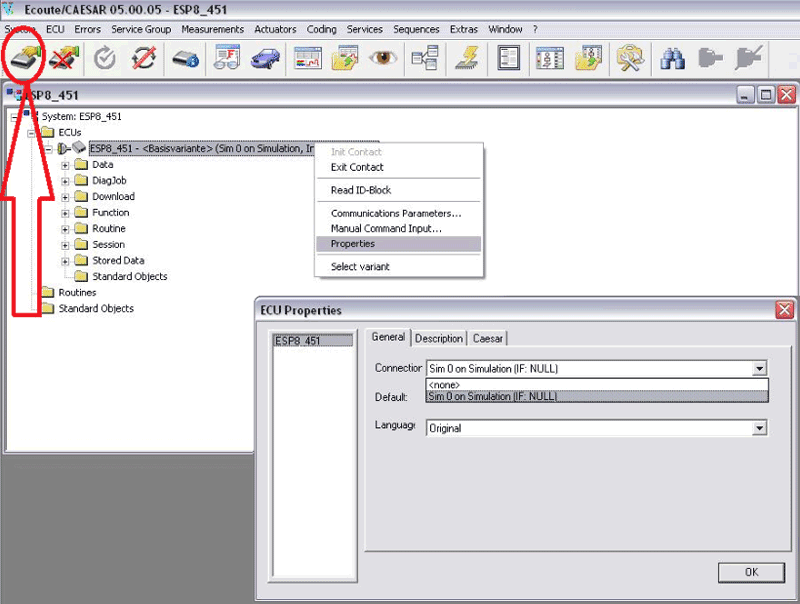Open the Services menu
The width and height of the screenshot is (800, 604).
365,29
